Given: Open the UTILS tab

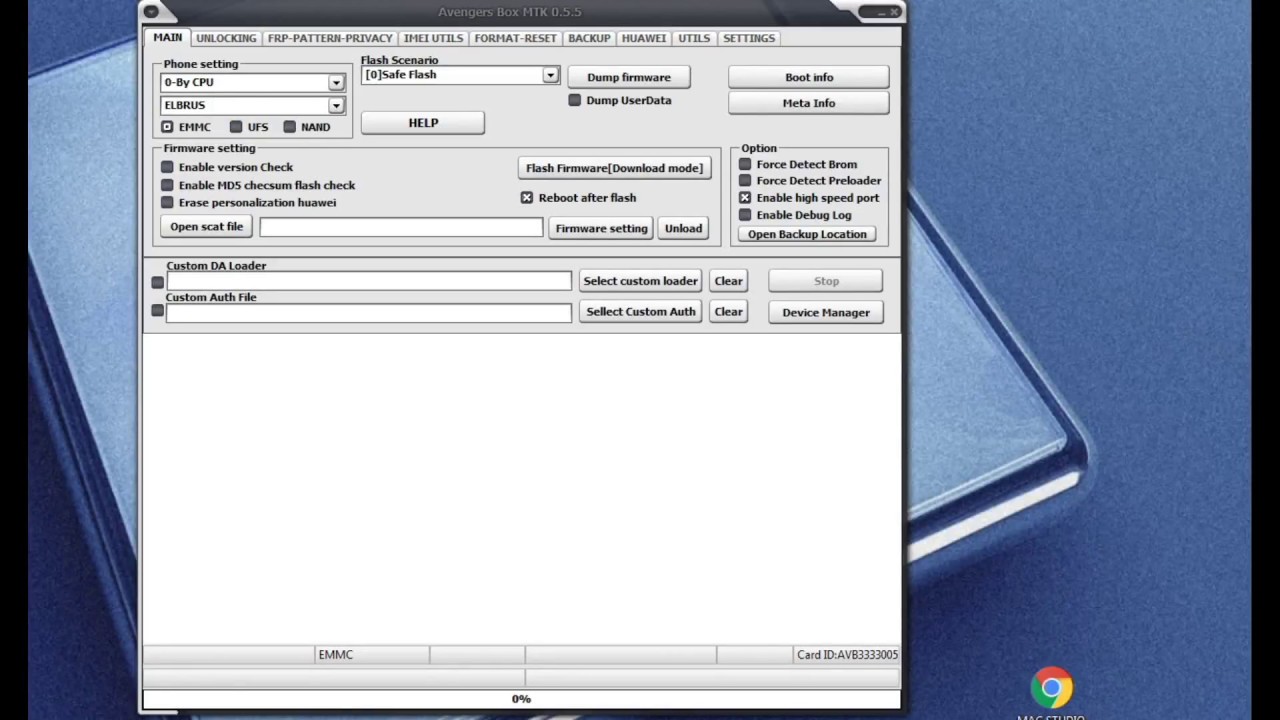Looking at the screenshot, I should [694, 38].
